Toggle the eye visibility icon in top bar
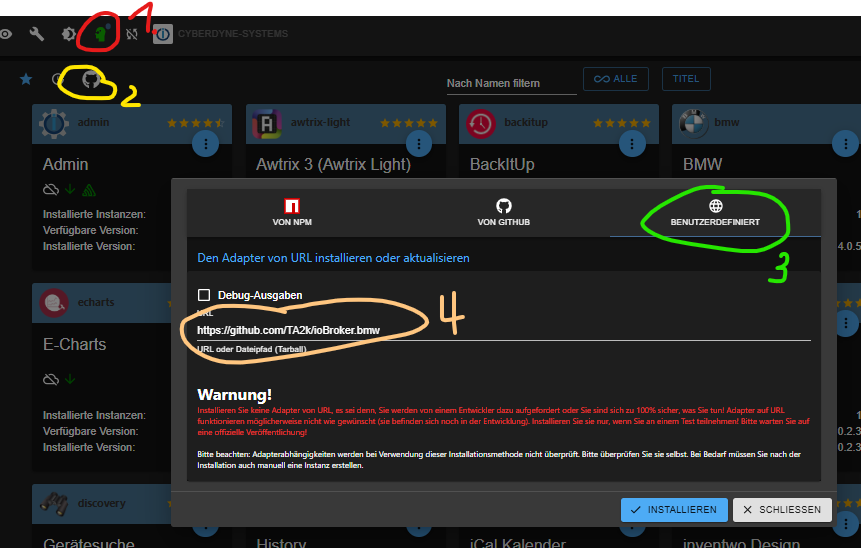The image size is (861, 548). point(5,34)
